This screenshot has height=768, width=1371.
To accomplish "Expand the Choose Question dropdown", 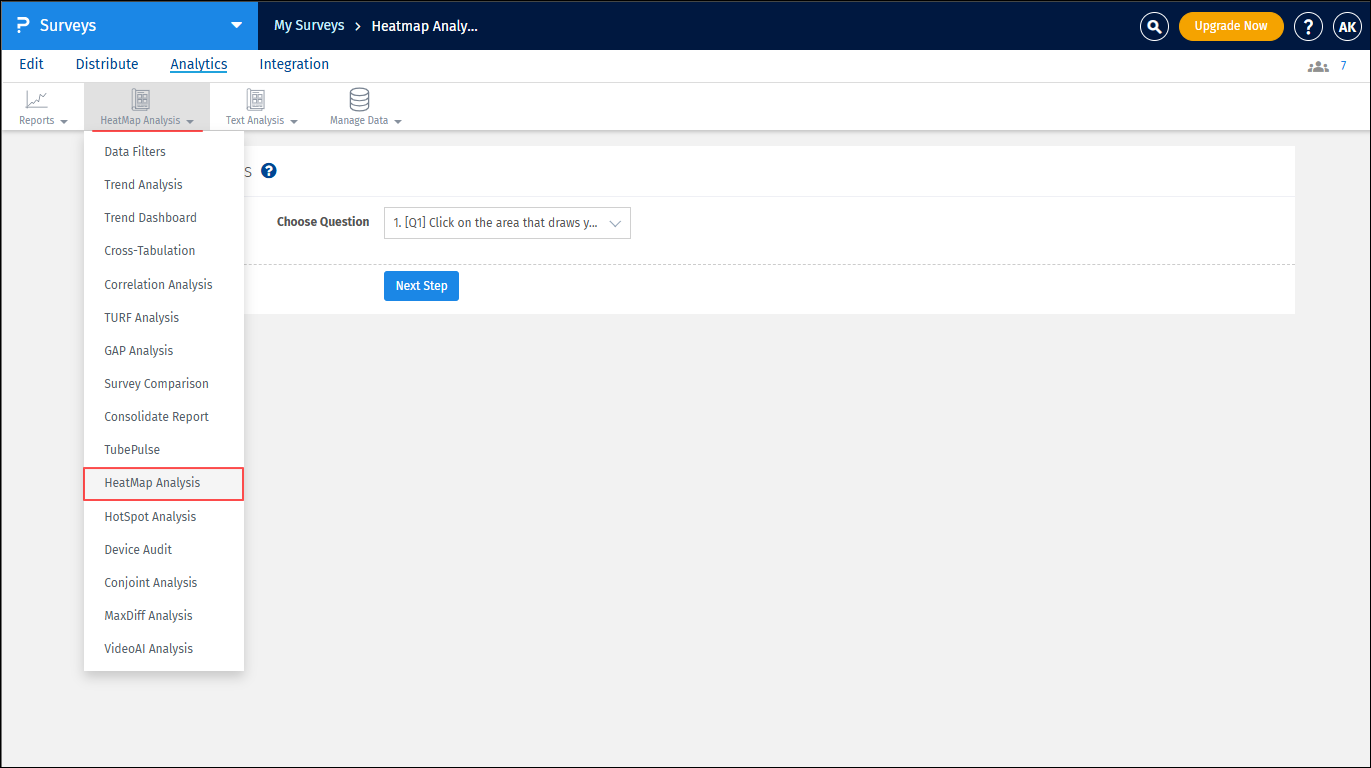I will point(507,222).
